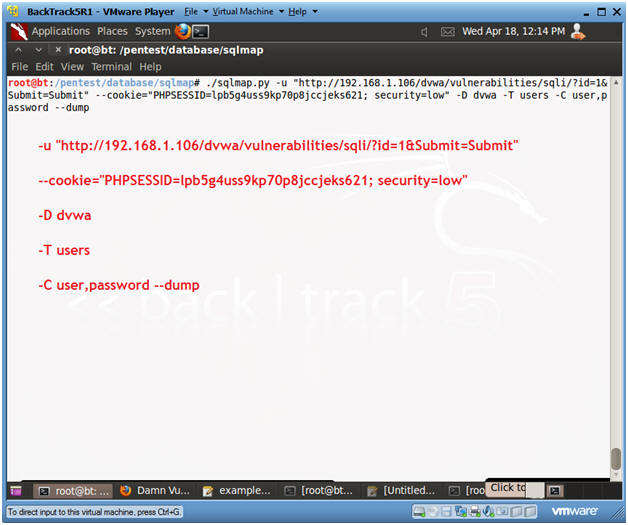Open terminal Edit menu
628x525 pixels.
point(44,67)
